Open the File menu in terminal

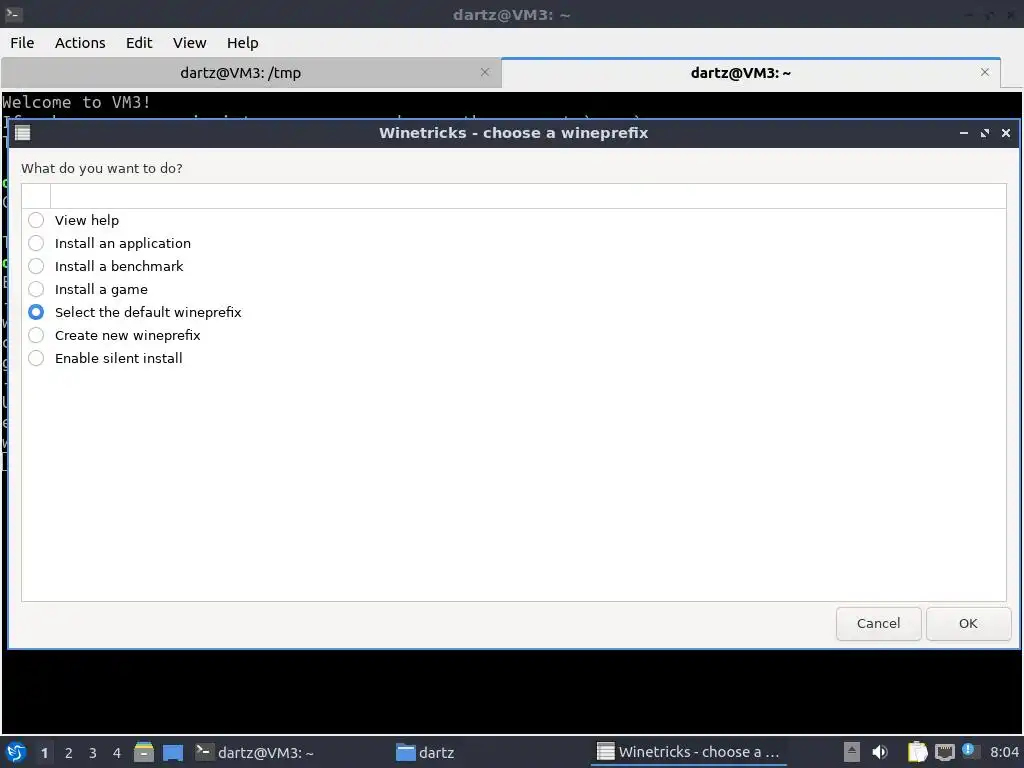(x=22, y=42)
